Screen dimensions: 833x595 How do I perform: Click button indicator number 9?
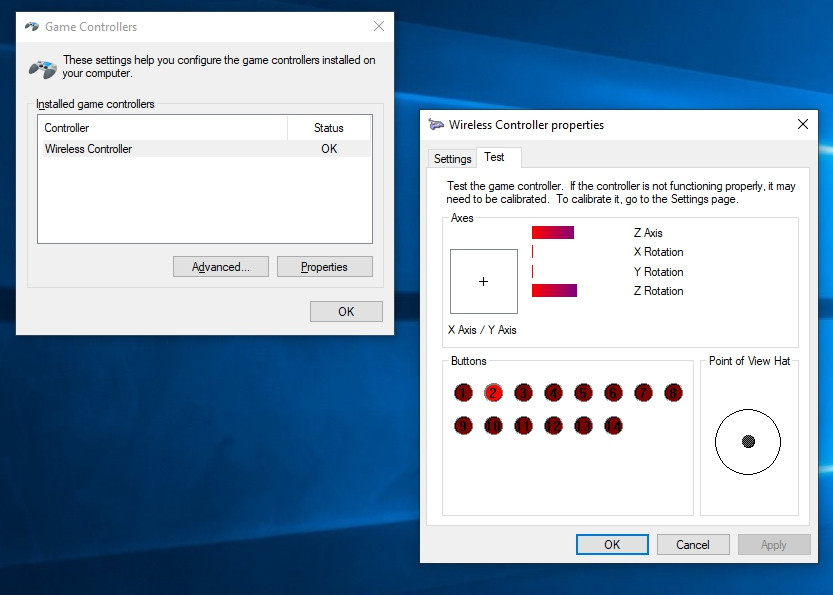tap(463, 426)
